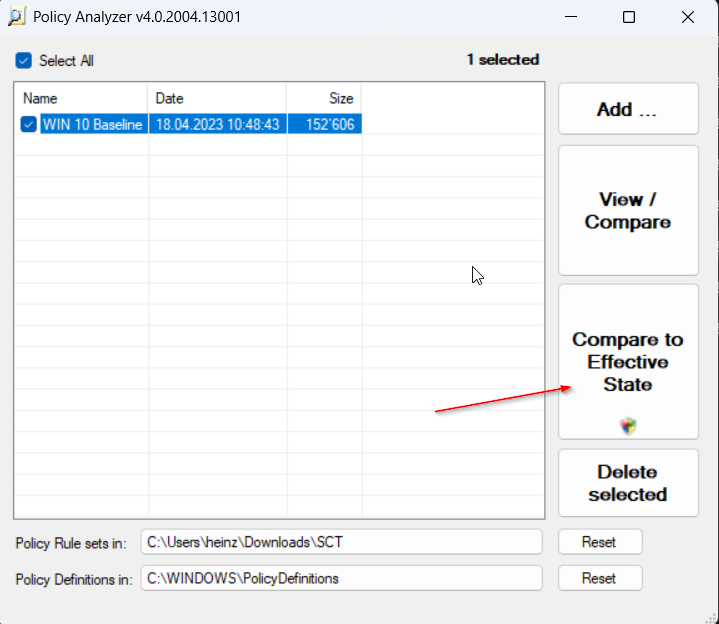Sort list by the Size column header

325,98
